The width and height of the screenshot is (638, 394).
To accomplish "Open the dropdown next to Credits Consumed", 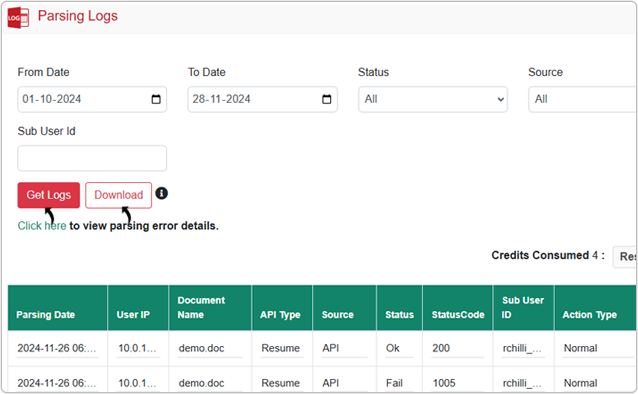I will coord(625,257).
